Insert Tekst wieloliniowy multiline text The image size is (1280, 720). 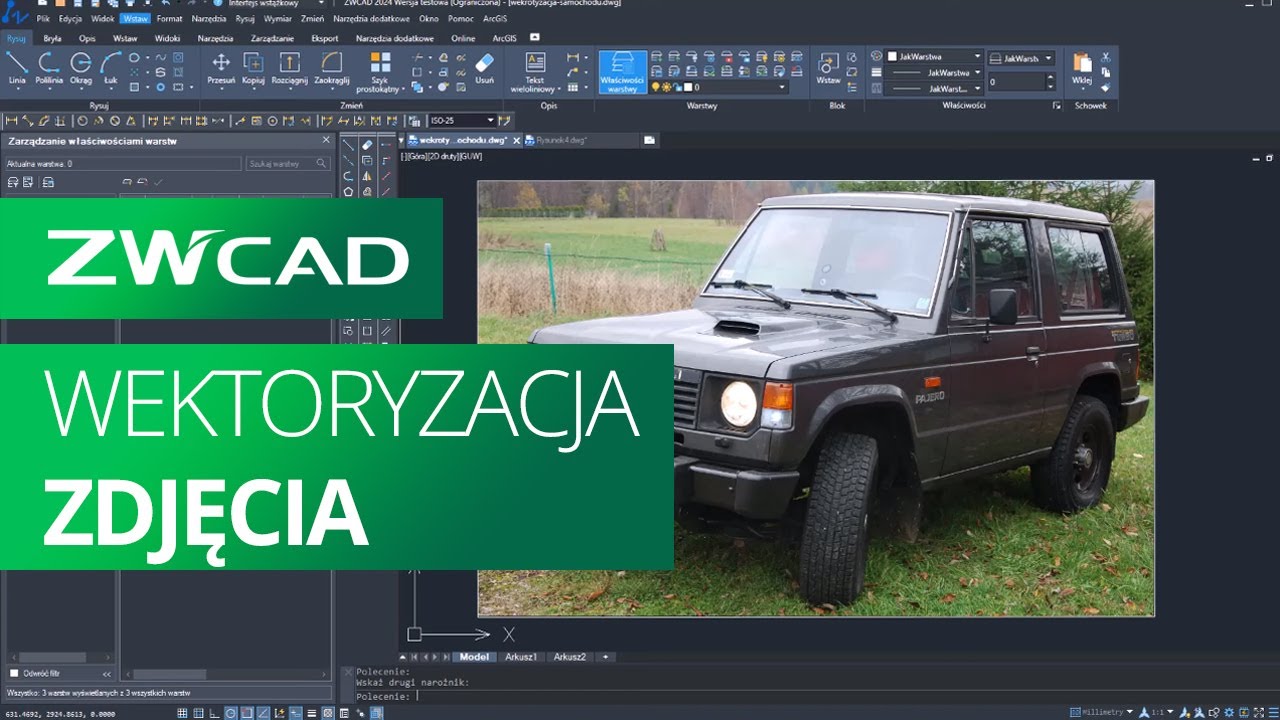point(536,72)
